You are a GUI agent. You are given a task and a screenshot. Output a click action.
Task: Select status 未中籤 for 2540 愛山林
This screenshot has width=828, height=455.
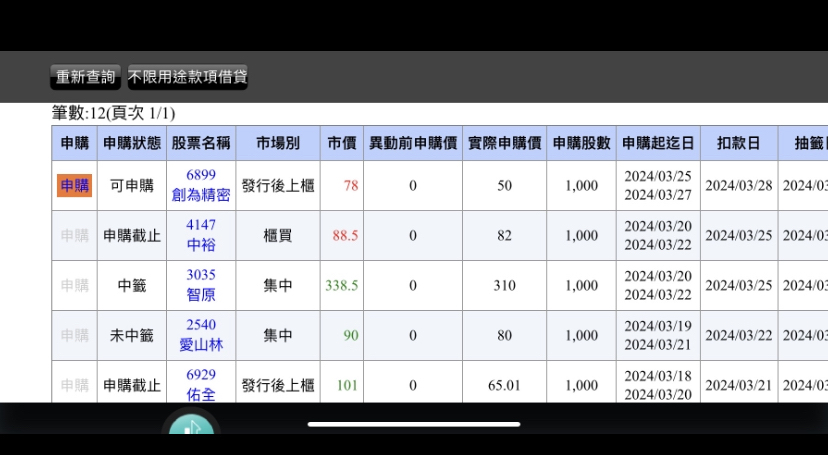tap(131, 336)
